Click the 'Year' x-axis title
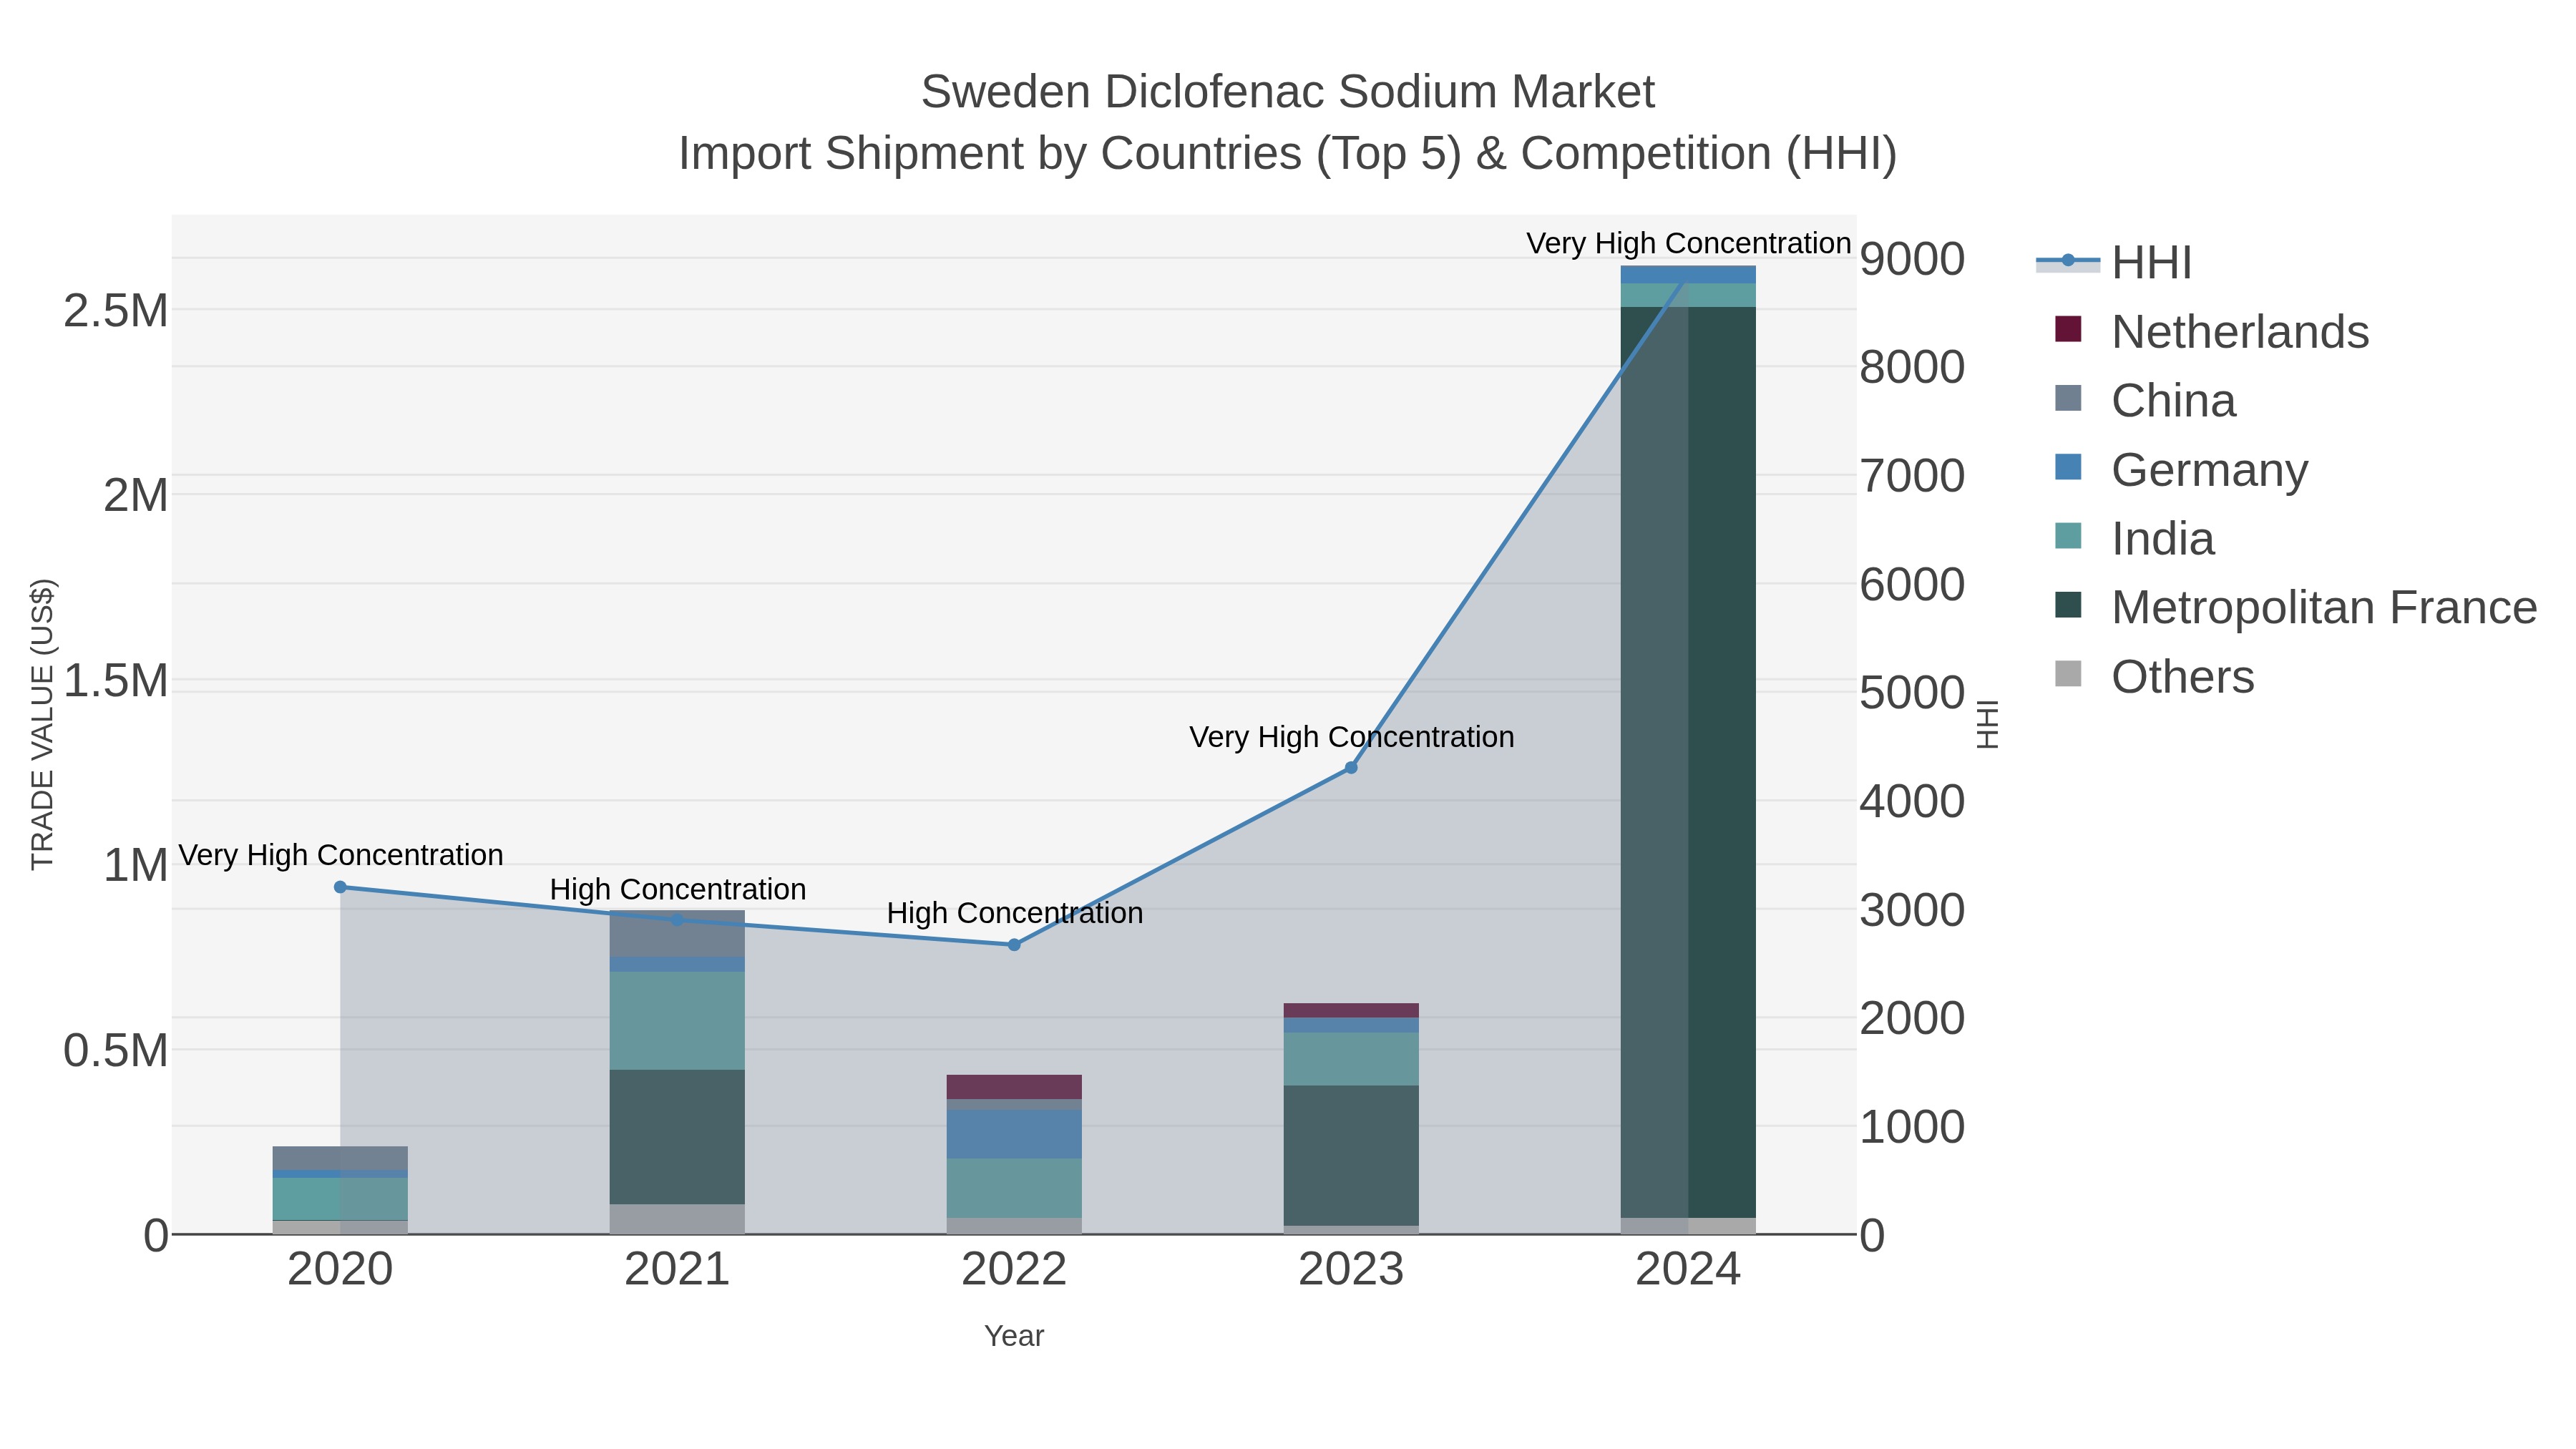Viewport: 2576px width, 1449px height. click(1014, 1337)
